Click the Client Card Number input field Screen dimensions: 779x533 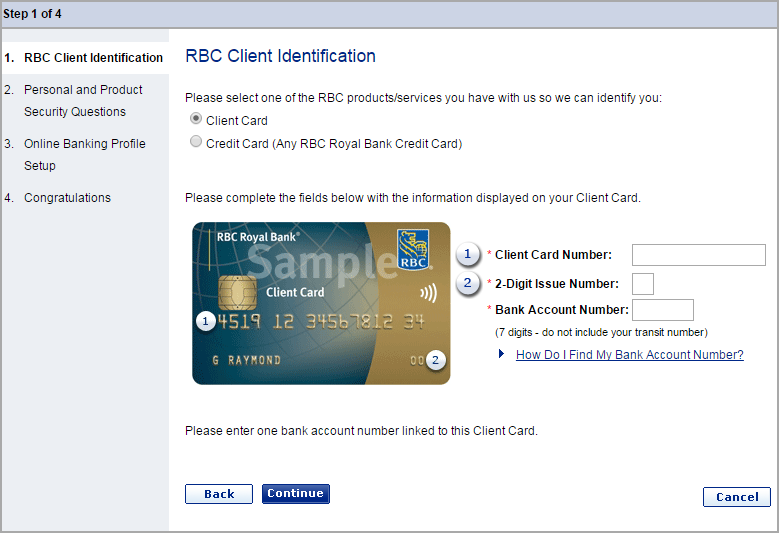698,255
